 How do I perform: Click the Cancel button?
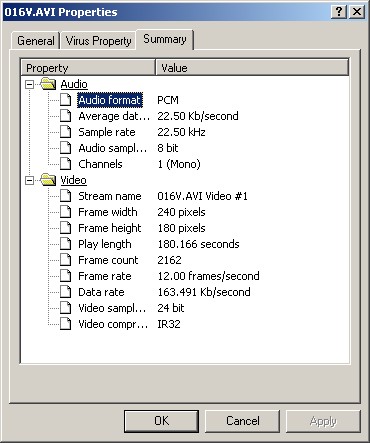tap(242, 421)
